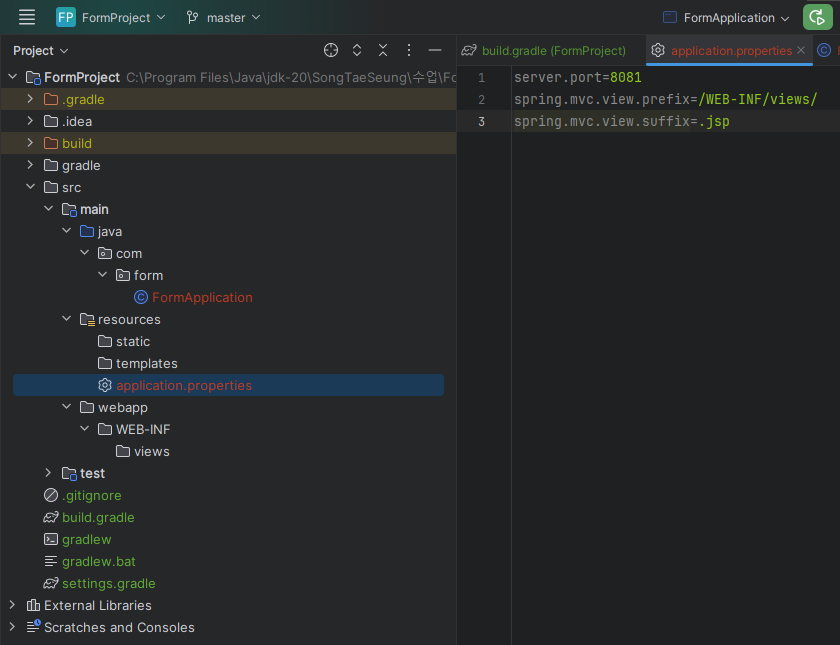Image resolution: width=840 pixels, height=645 pixels.
Task: Open the Project view dropdown
Action: pyautogui.click(x=41, y=50)
